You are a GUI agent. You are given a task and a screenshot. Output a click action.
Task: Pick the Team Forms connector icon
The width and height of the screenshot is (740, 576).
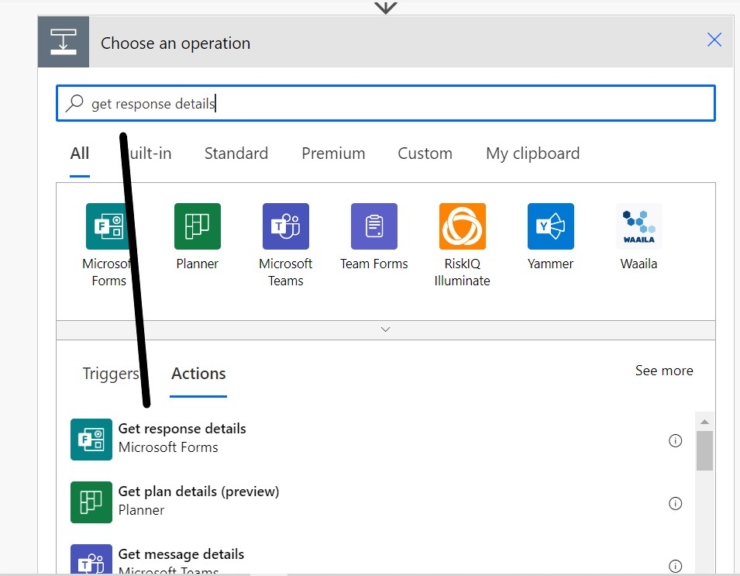(x=374, y=227)
